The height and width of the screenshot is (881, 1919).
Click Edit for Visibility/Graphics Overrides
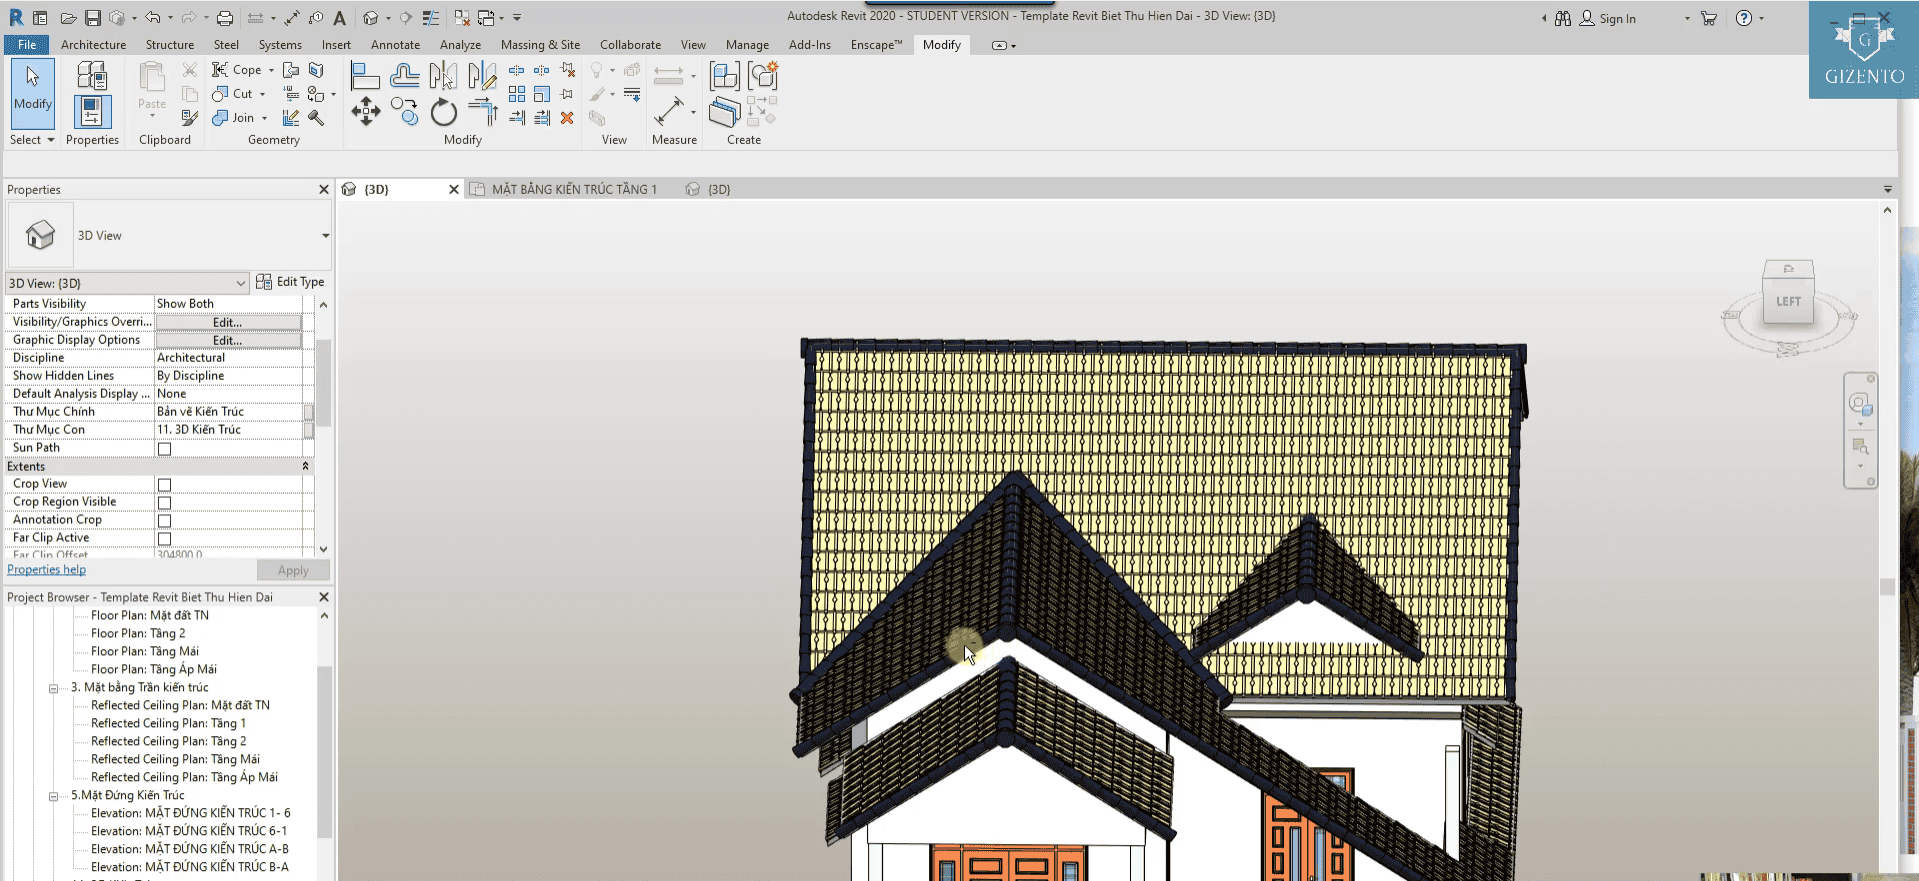pos(228,322)
